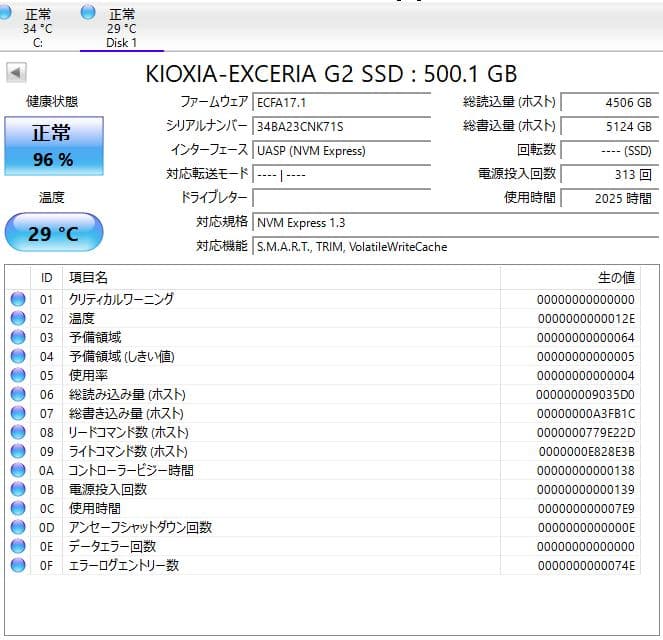
Task: Click raw value 000000000012E
Action: click(586, 319)
